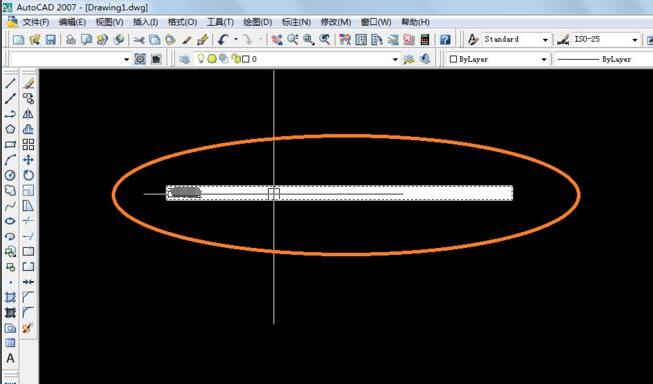Open the 工具(T) menu
The height and width of the screenshot is (384, 653).
point(220,22)
